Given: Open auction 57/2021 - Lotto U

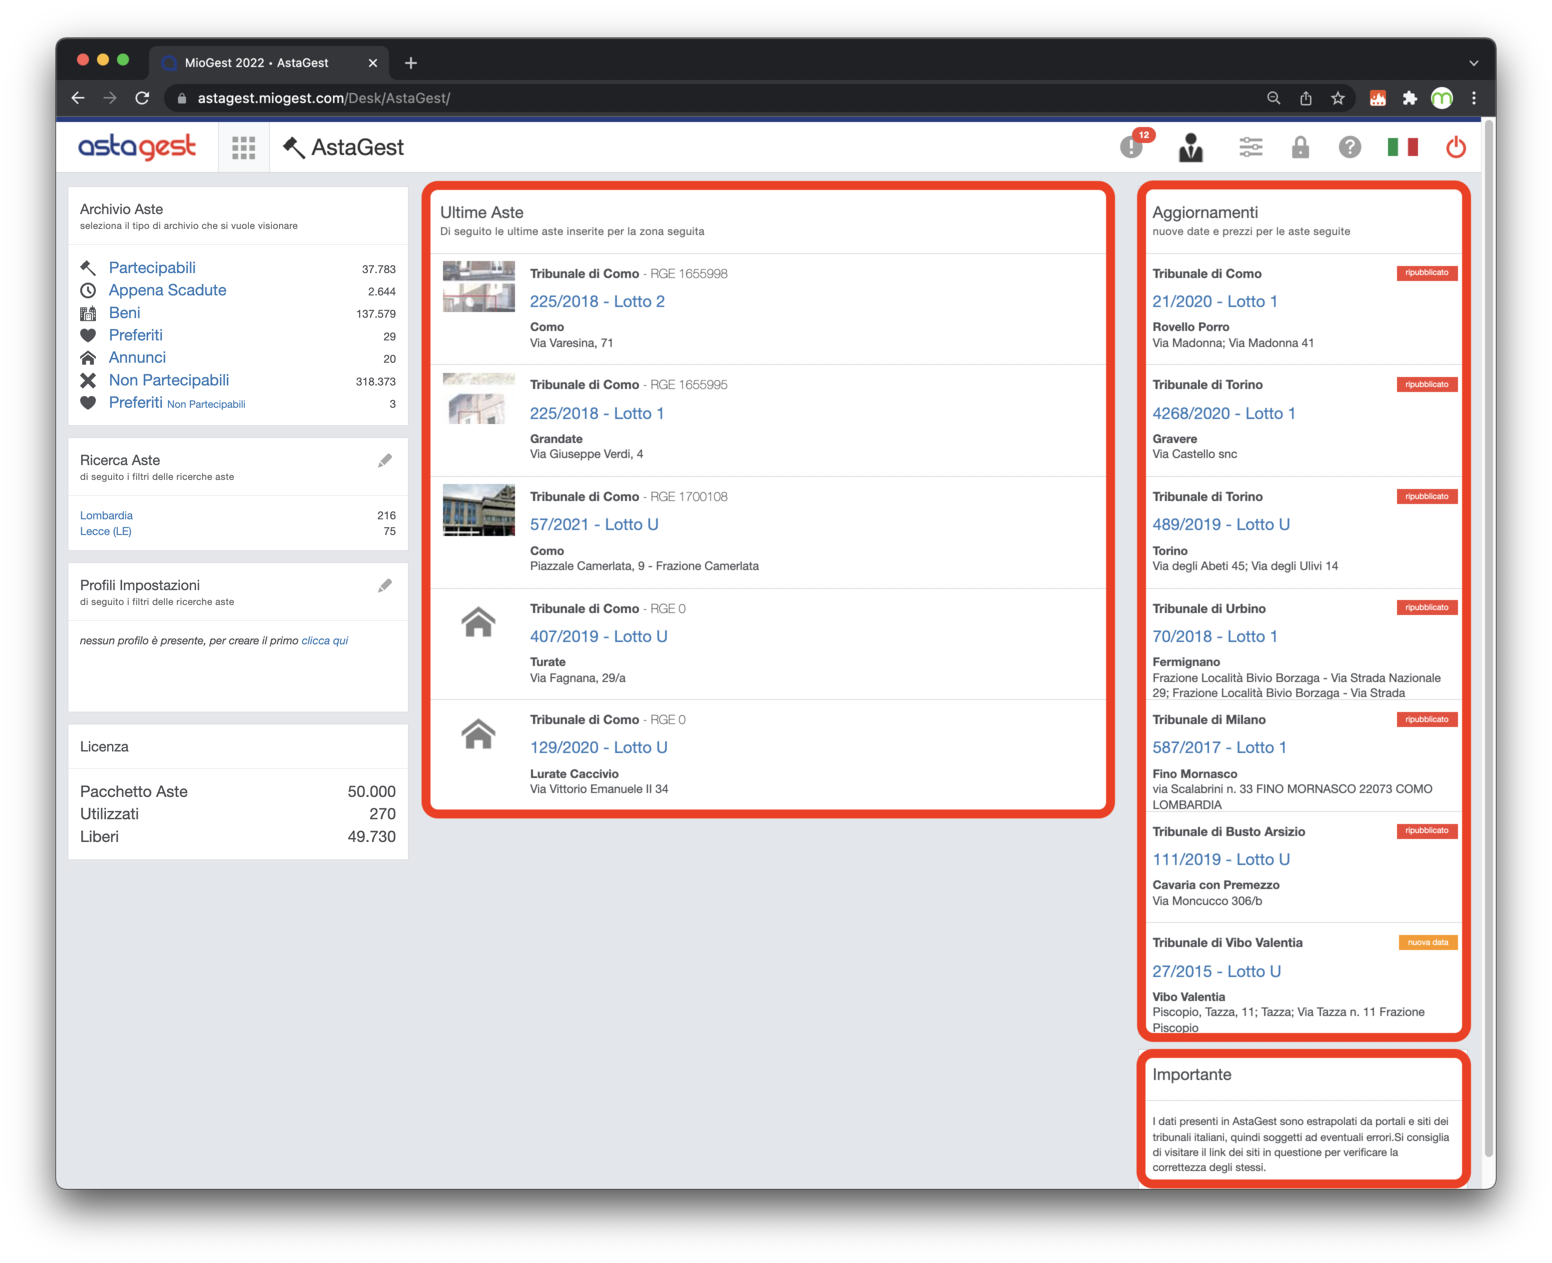Looking at the screenshot, I should tap(594, 525).
